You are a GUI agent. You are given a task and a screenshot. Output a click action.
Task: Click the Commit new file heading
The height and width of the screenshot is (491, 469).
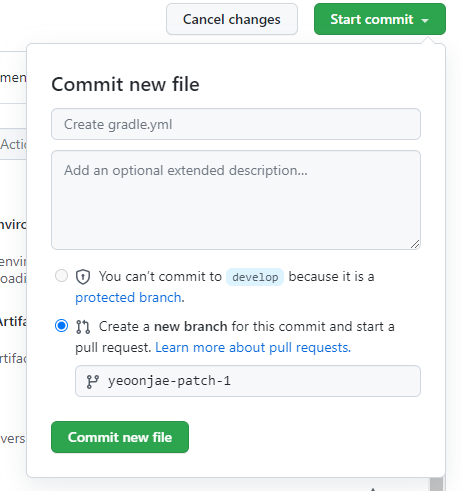(x=125, y=84)
